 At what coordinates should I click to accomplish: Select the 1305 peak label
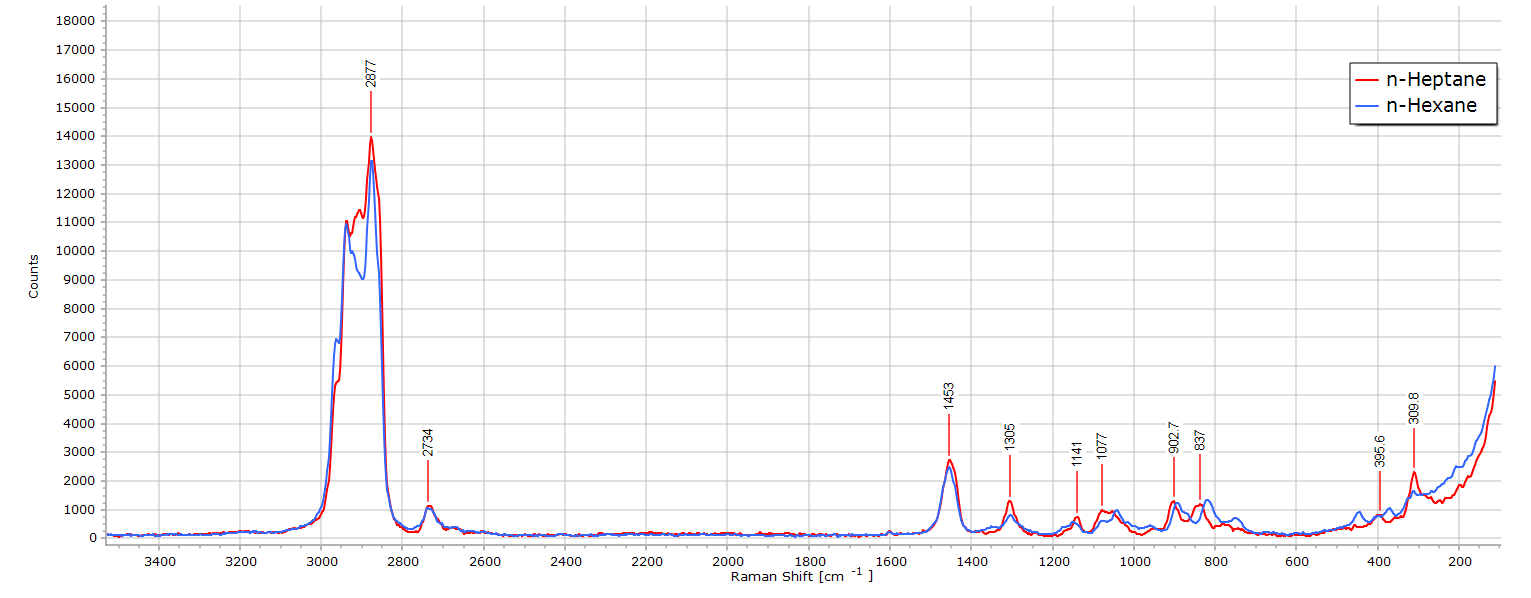click(1010, 438)
